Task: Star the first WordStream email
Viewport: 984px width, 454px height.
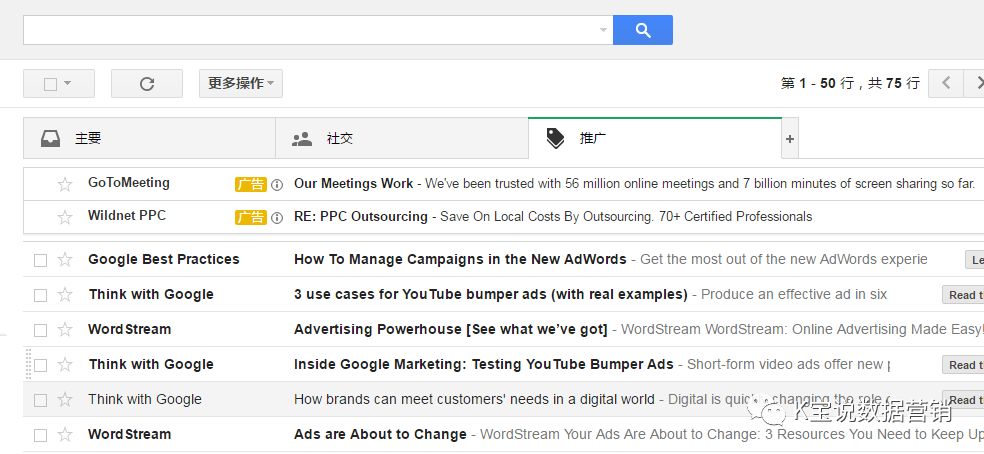Action: [x=65, y=330]
